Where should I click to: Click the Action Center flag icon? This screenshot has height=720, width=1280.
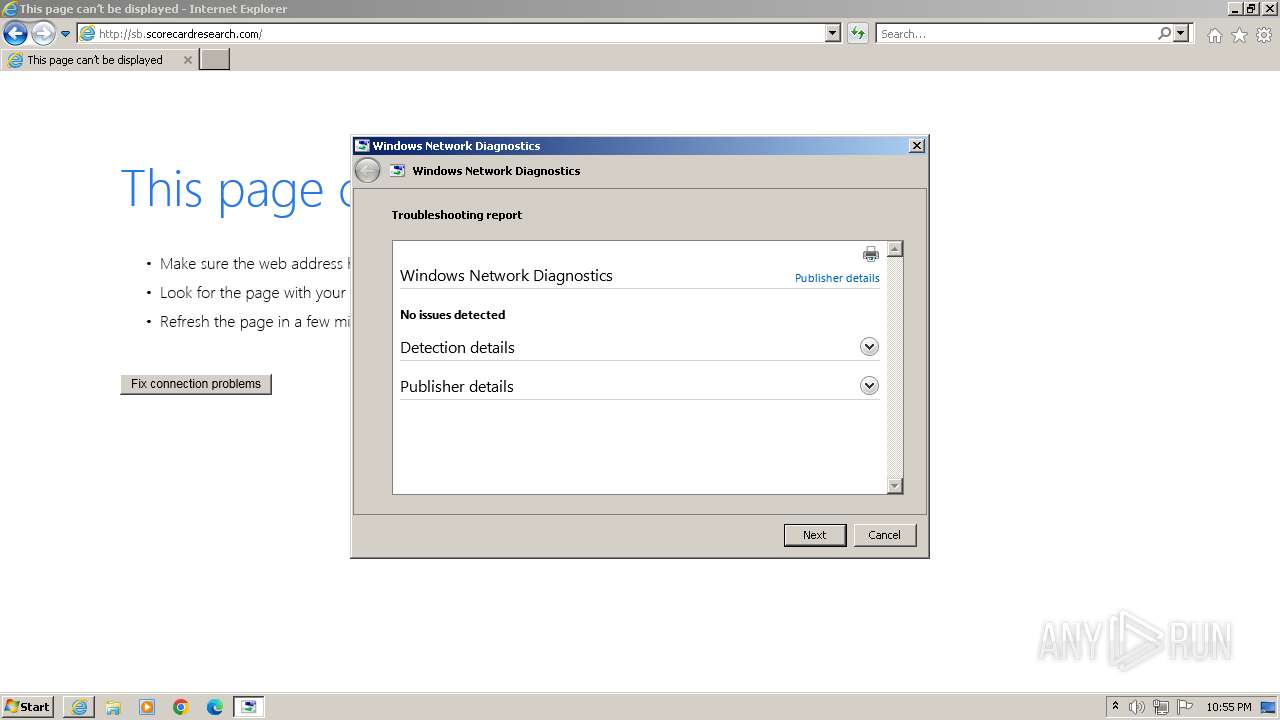click(1185, 707)
